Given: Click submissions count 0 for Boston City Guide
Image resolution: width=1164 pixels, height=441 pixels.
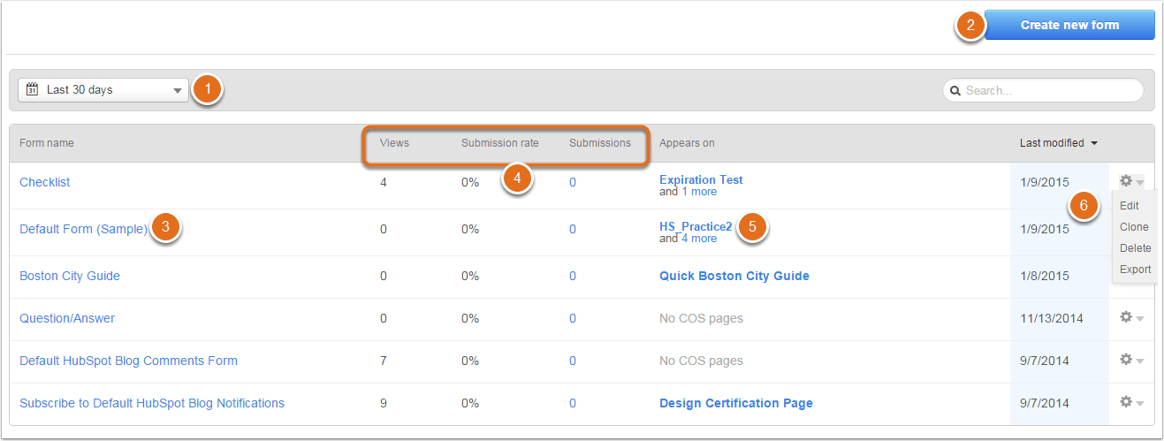Looking at the screenshot, I should [x=572, y=275].
